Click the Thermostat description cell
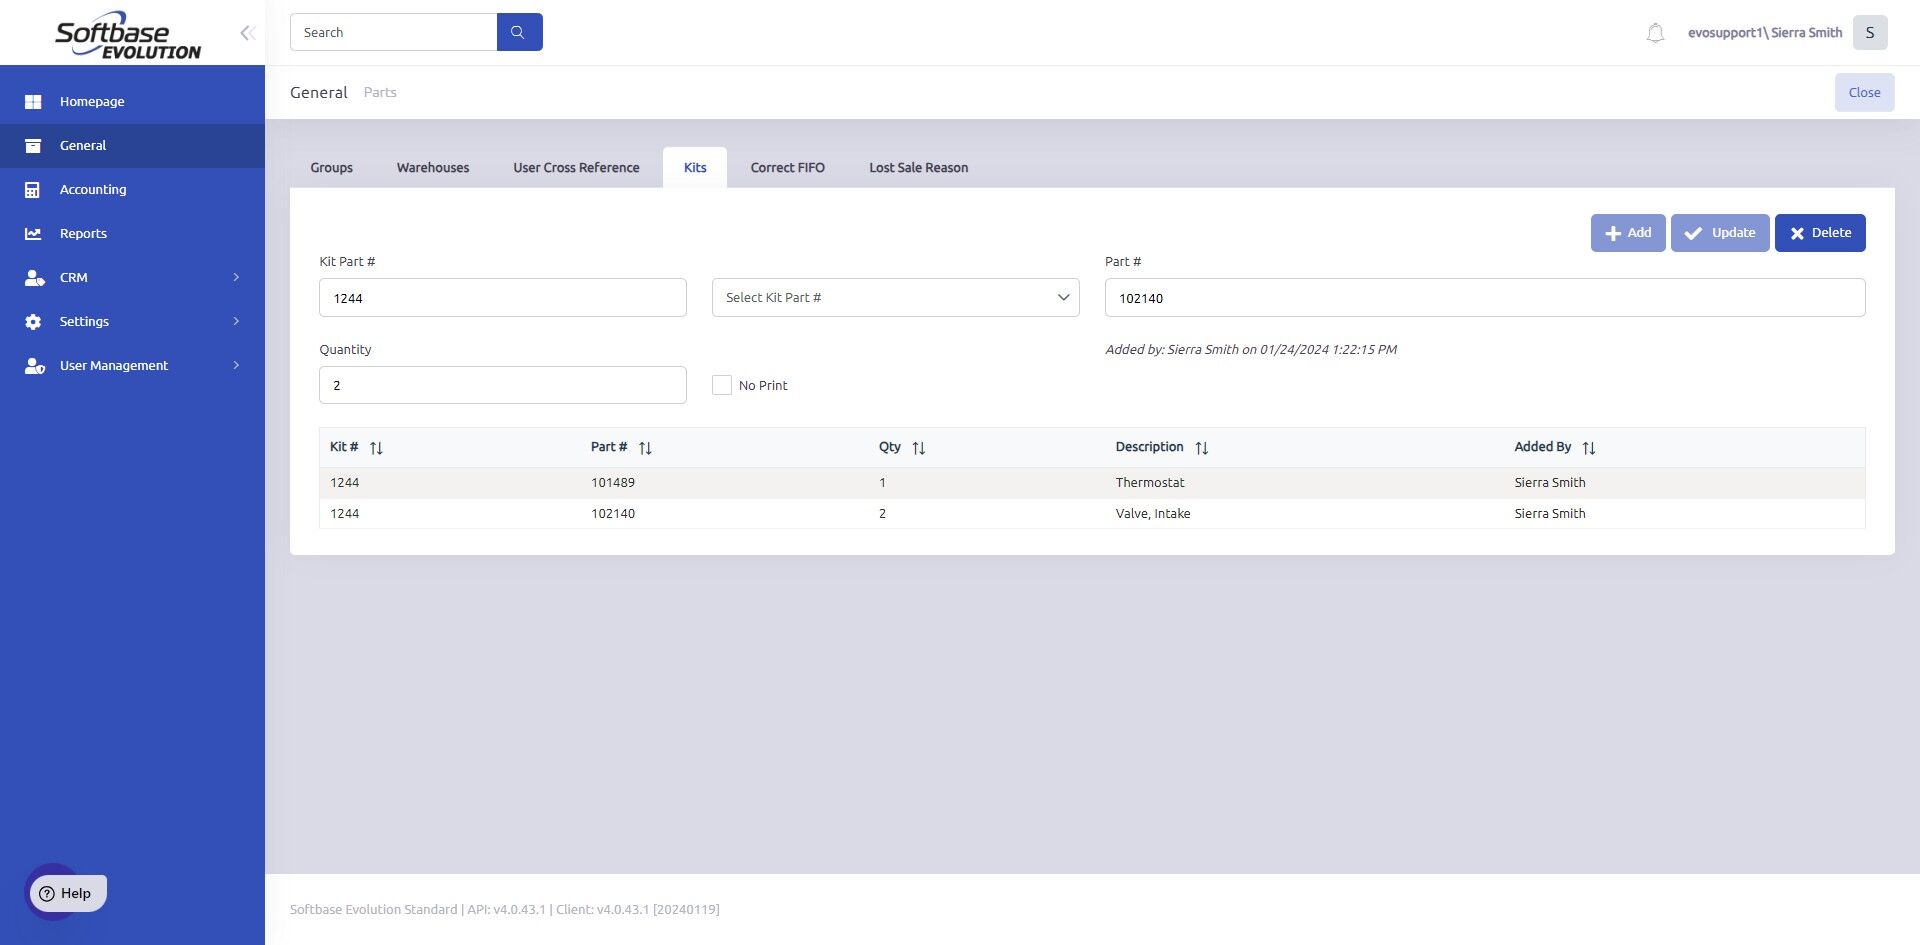This screenshot has height=945, width=1920. tap(1150, 483)
